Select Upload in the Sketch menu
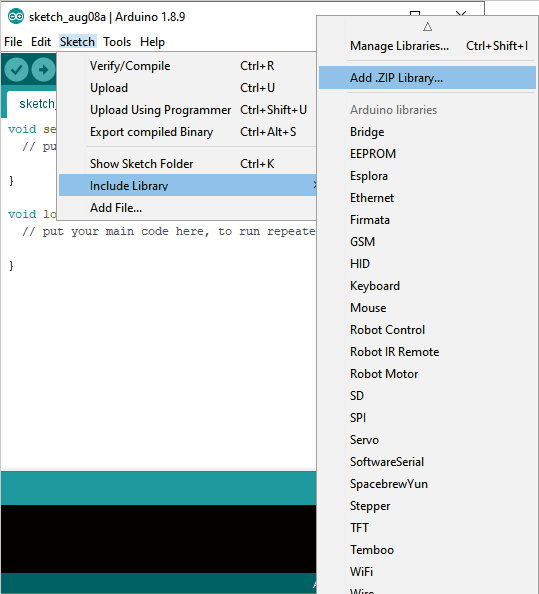 coord(187,88)
